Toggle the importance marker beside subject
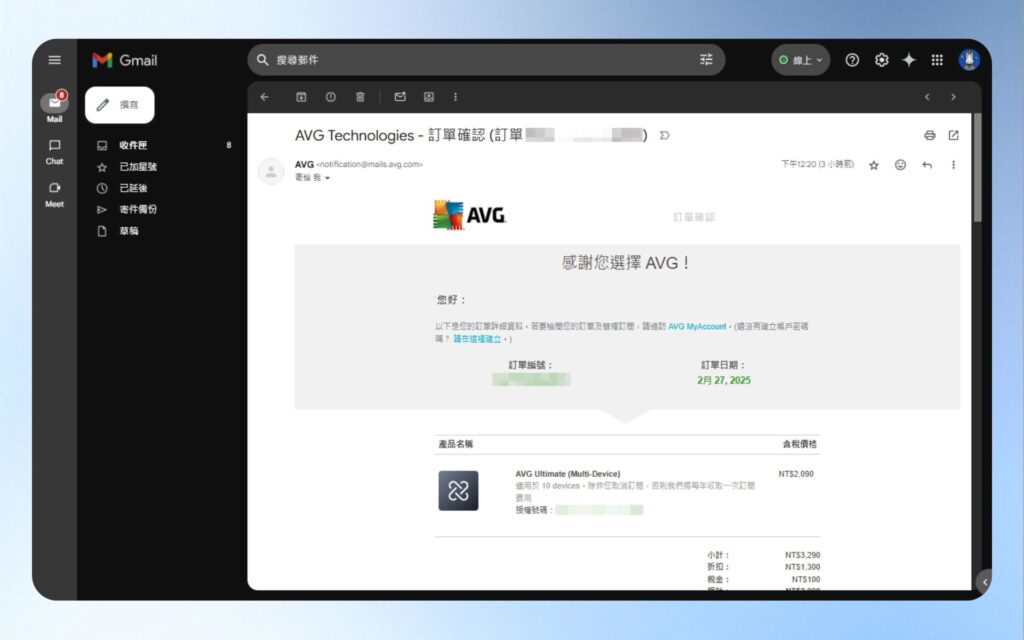 (665, 135)
